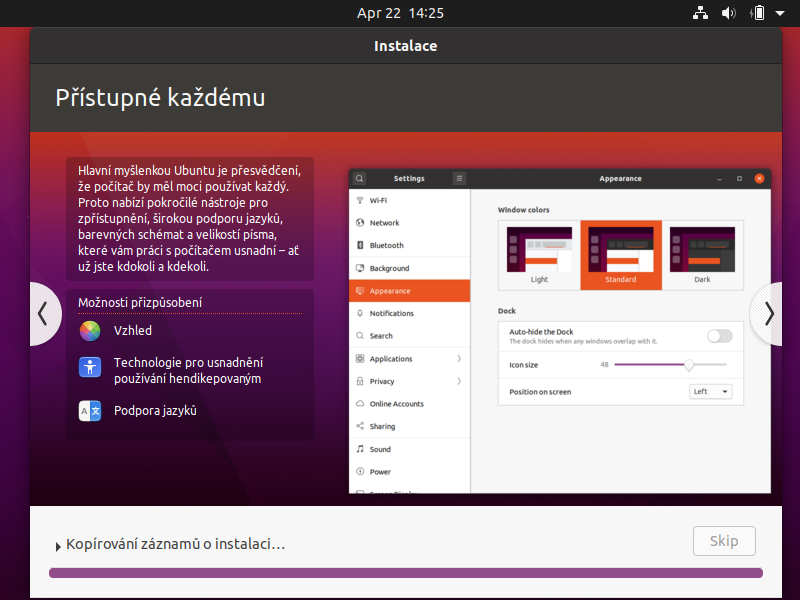Choose the Dark window color theme
800x600 pixels.
coord(703,255)
